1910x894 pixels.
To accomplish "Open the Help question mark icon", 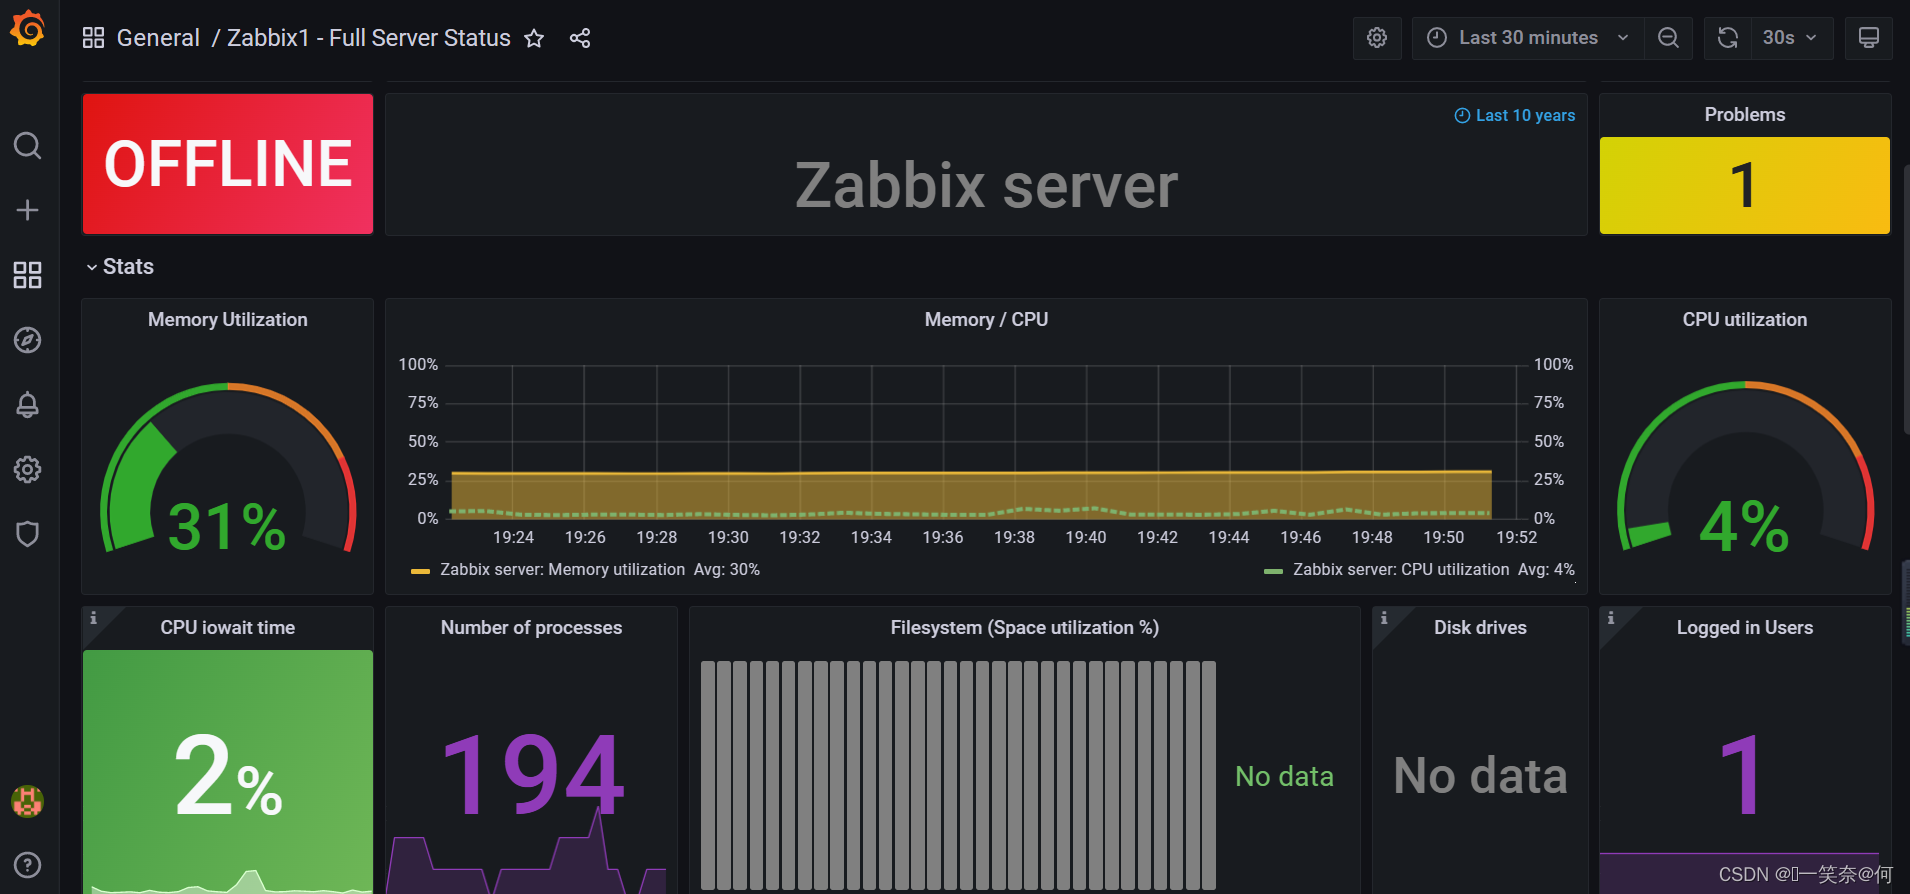I will pos(27,865).
